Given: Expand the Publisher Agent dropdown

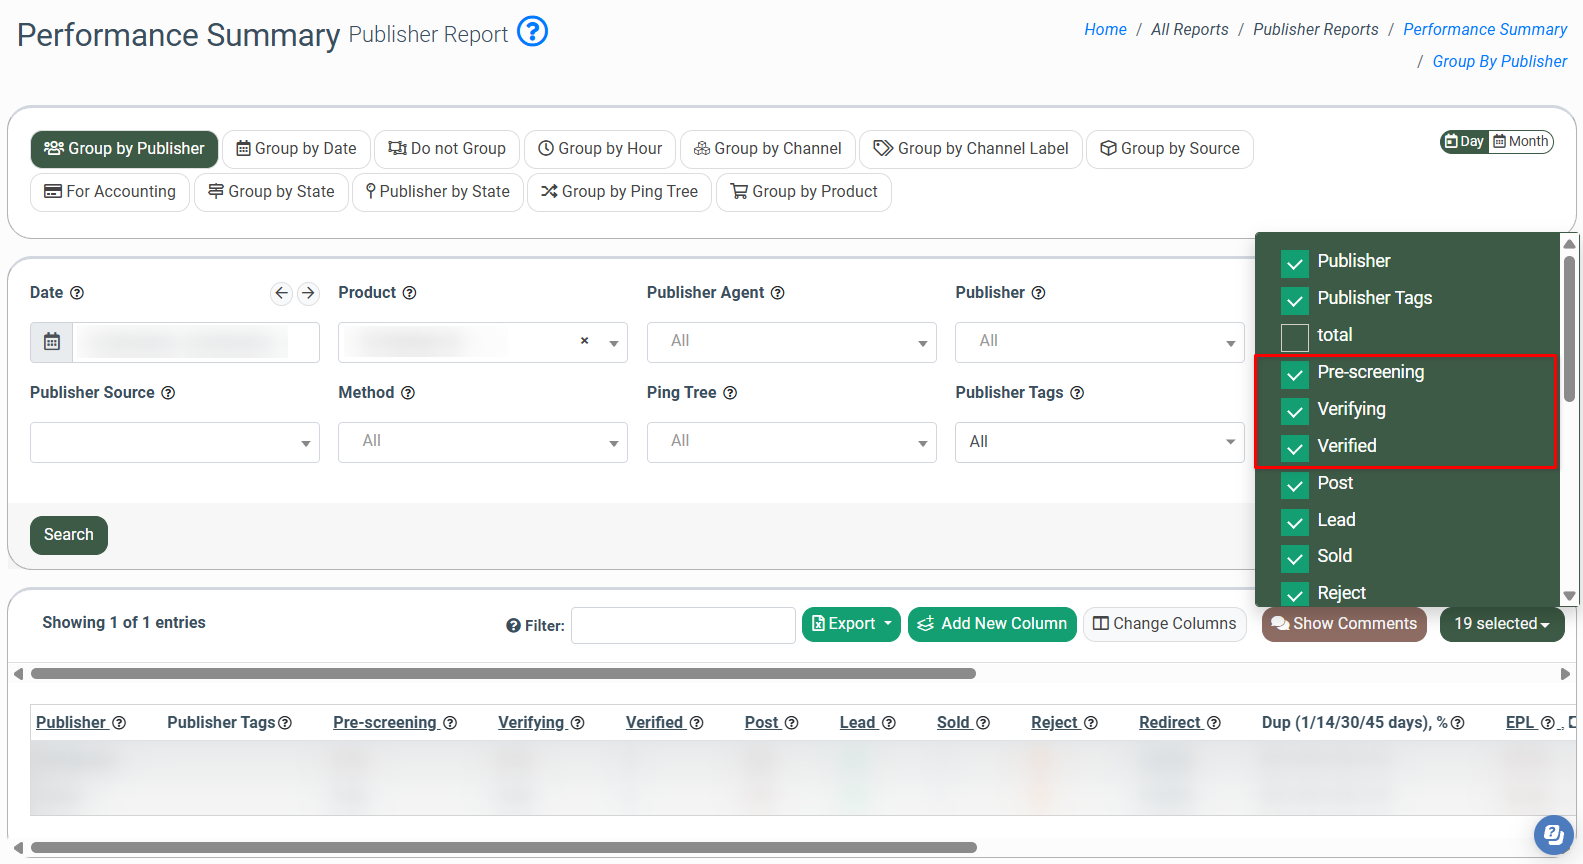Looking at the screenshot, I should coord(791,342).
